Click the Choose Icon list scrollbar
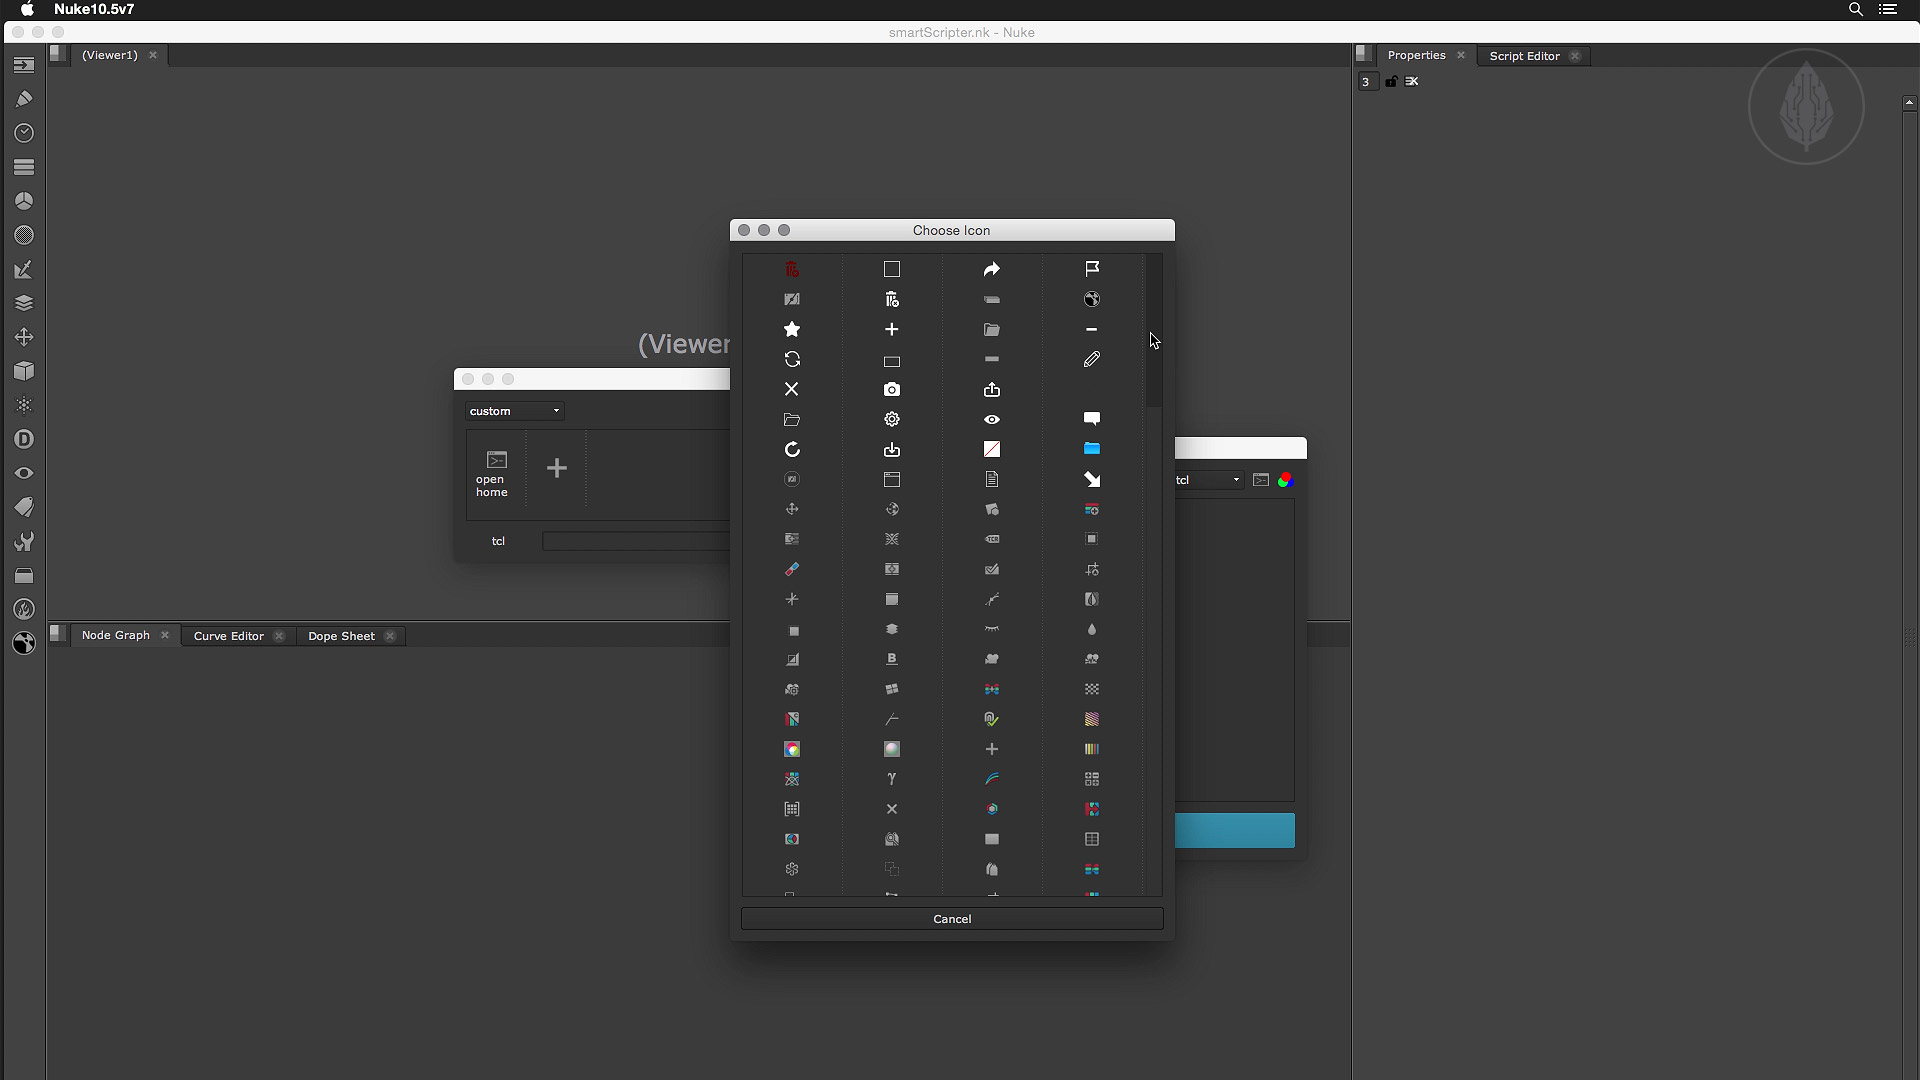Image resolution: width=1920 pixels, height=1080 pixels. (1153, 330)
